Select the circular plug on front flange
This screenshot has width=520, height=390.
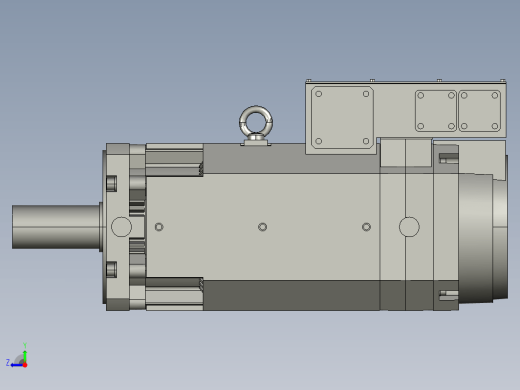121,227
